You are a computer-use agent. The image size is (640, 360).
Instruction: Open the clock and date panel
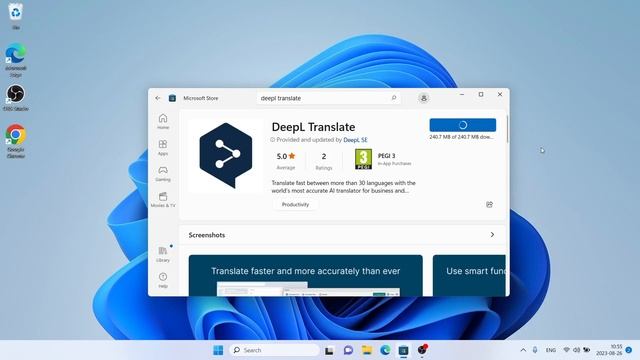[x=609, y=350]
